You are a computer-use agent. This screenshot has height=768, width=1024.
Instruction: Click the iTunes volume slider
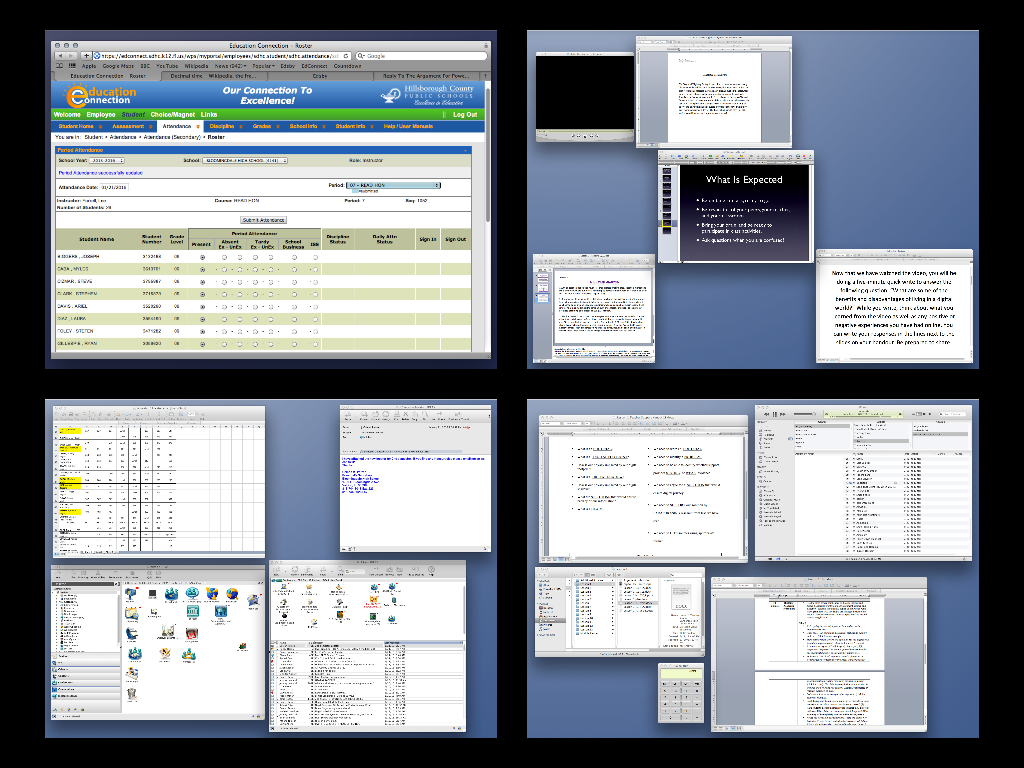(804, 414)
